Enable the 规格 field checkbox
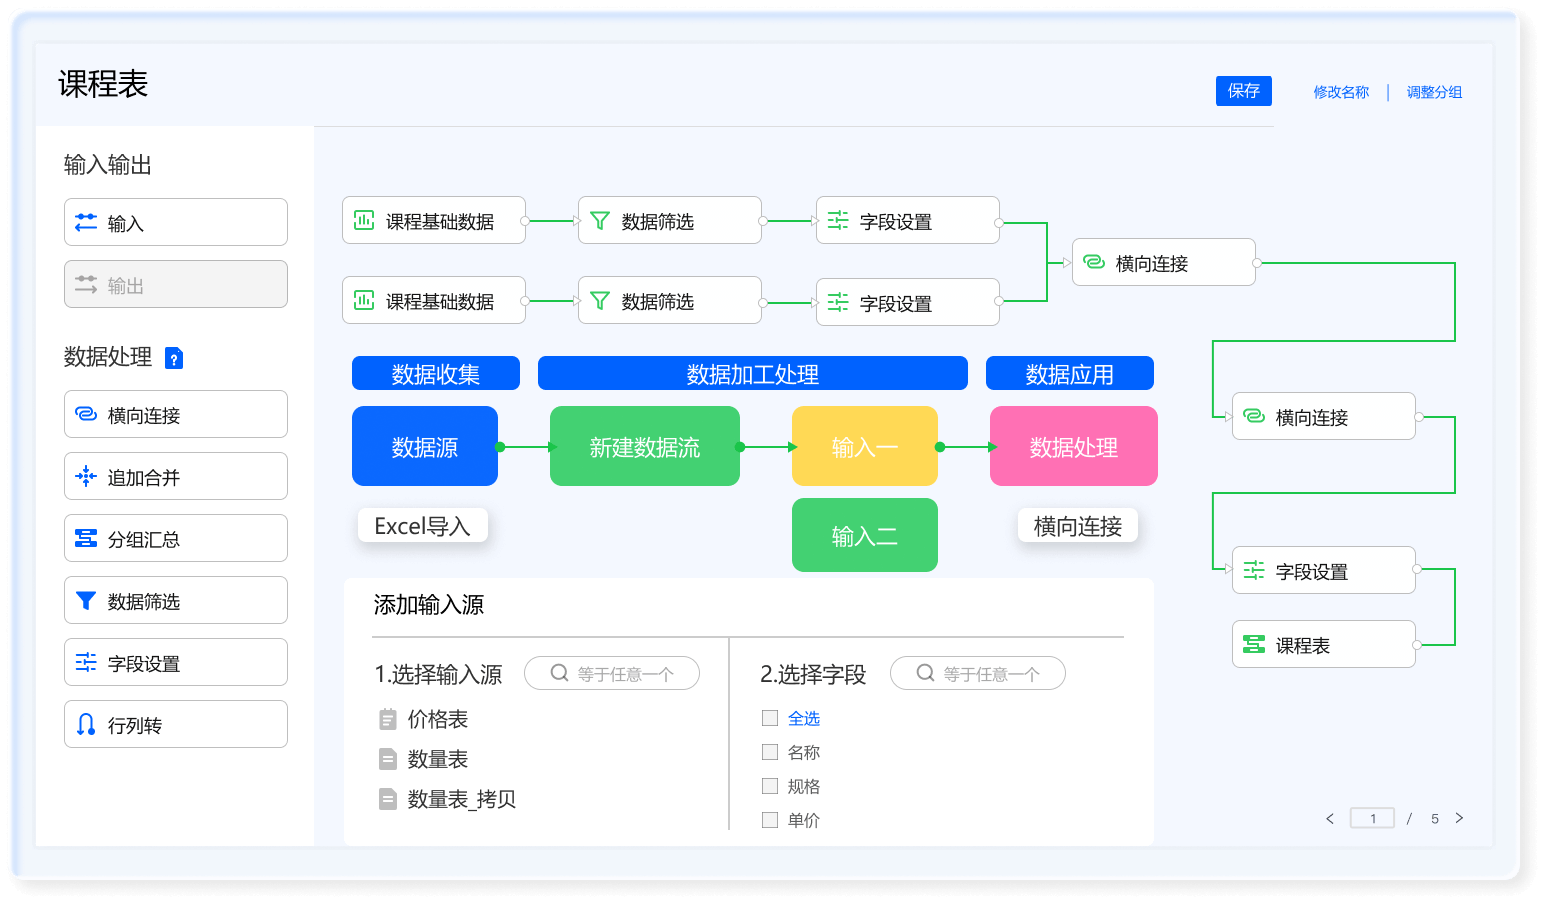 pyautogui.click(x=770, y=786)
